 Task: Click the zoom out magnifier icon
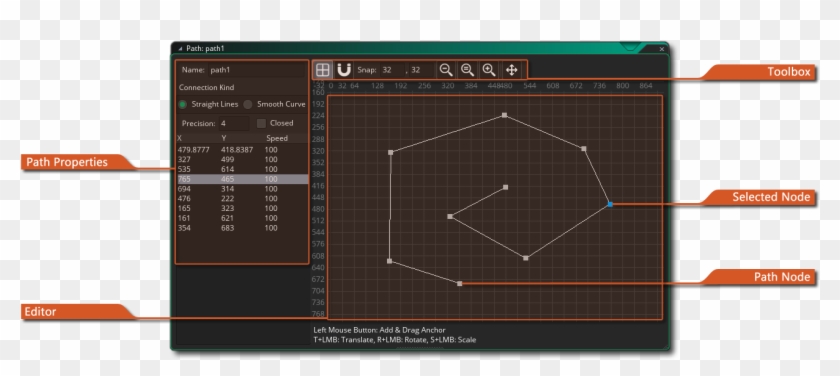coord(446,70)
